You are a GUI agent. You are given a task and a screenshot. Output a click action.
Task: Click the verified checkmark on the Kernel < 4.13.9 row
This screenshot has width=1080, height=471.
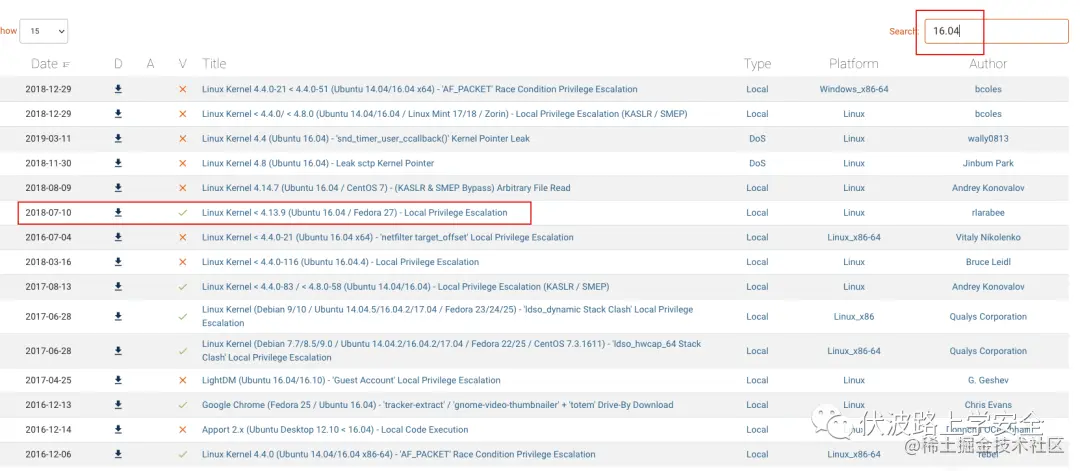tap(183, 213)
